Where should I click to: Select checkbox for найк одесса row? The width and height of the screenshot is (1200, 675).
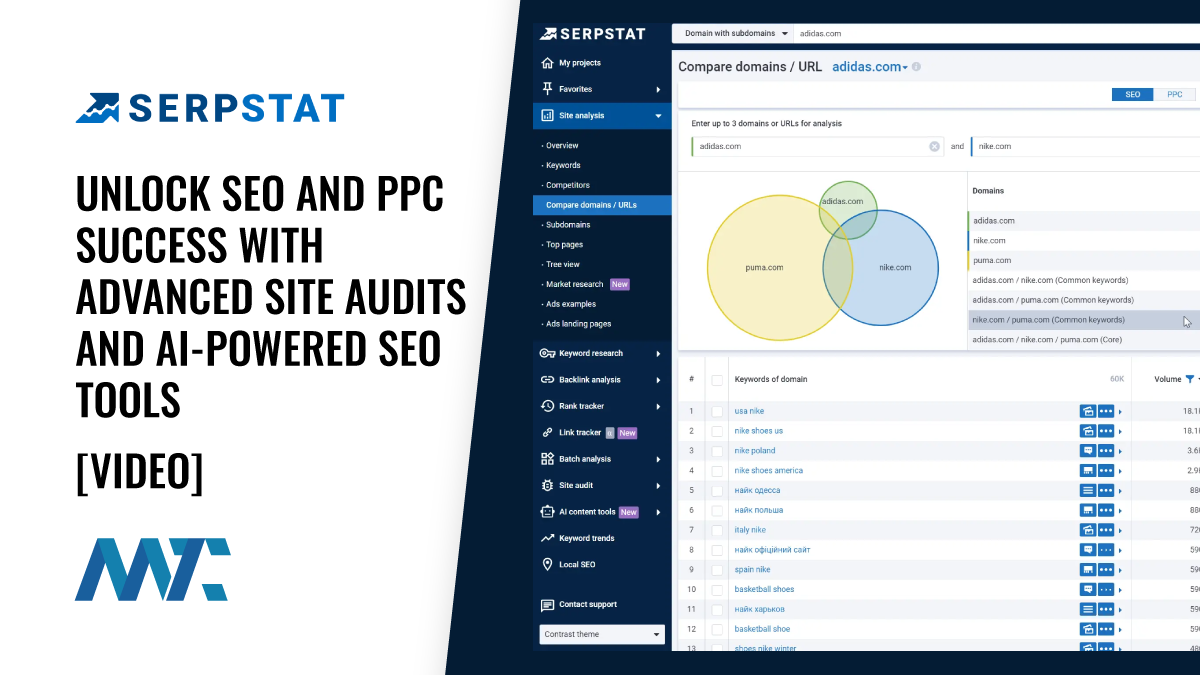(716, 491)
